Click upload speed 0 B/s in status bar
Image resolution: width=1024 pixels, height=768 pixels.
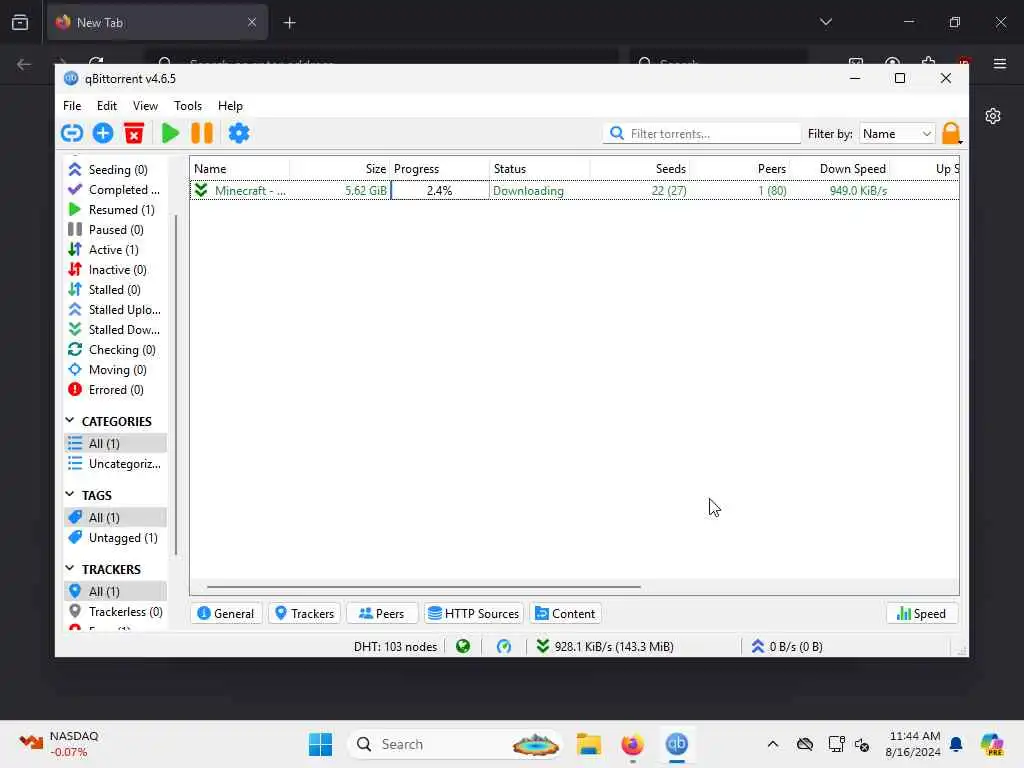787,647
